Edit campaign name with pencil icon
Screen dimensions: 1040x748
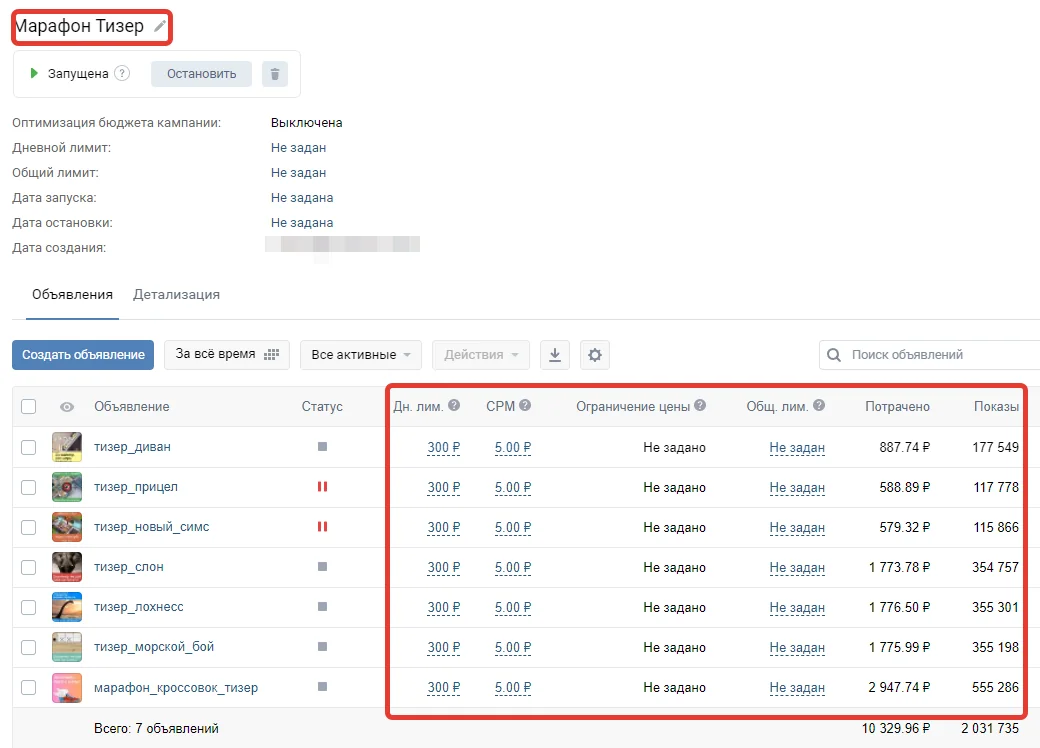[x=159, y=27]
